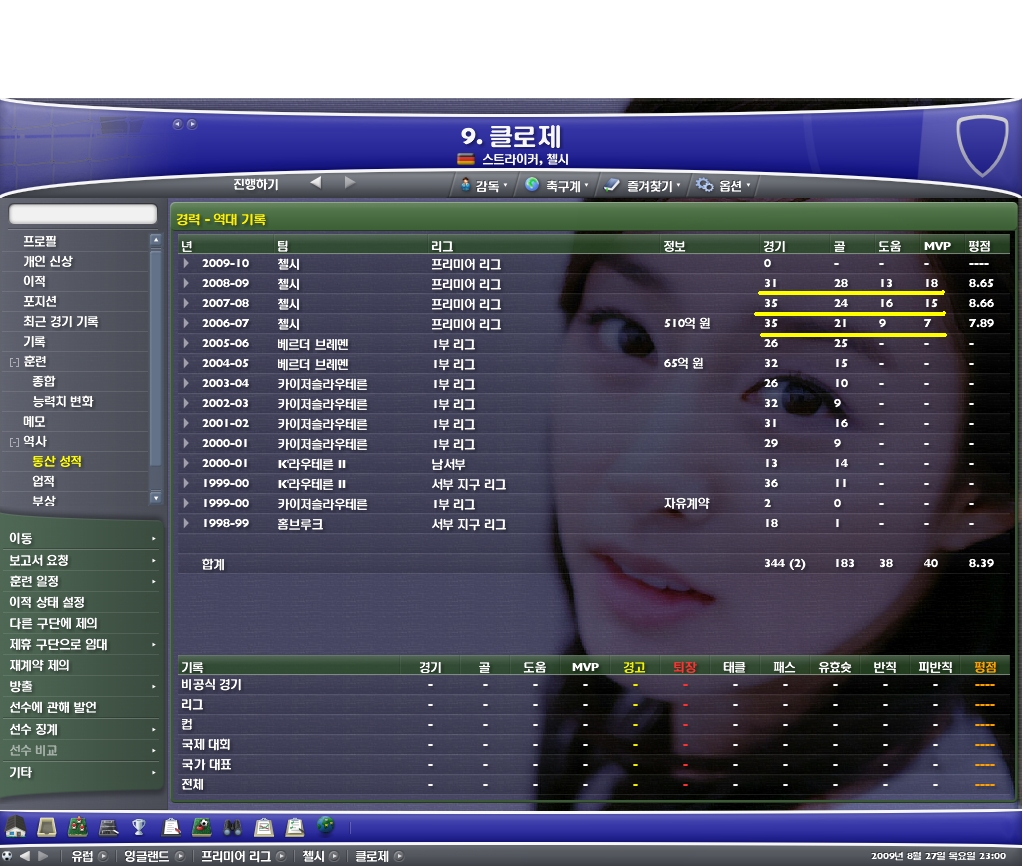Image resolution: width=1024 pixels, height=867 pixels.
Task: Click the back navigation arrow near 진행하기
Action: pyautogui.click(x=317, y=184)
